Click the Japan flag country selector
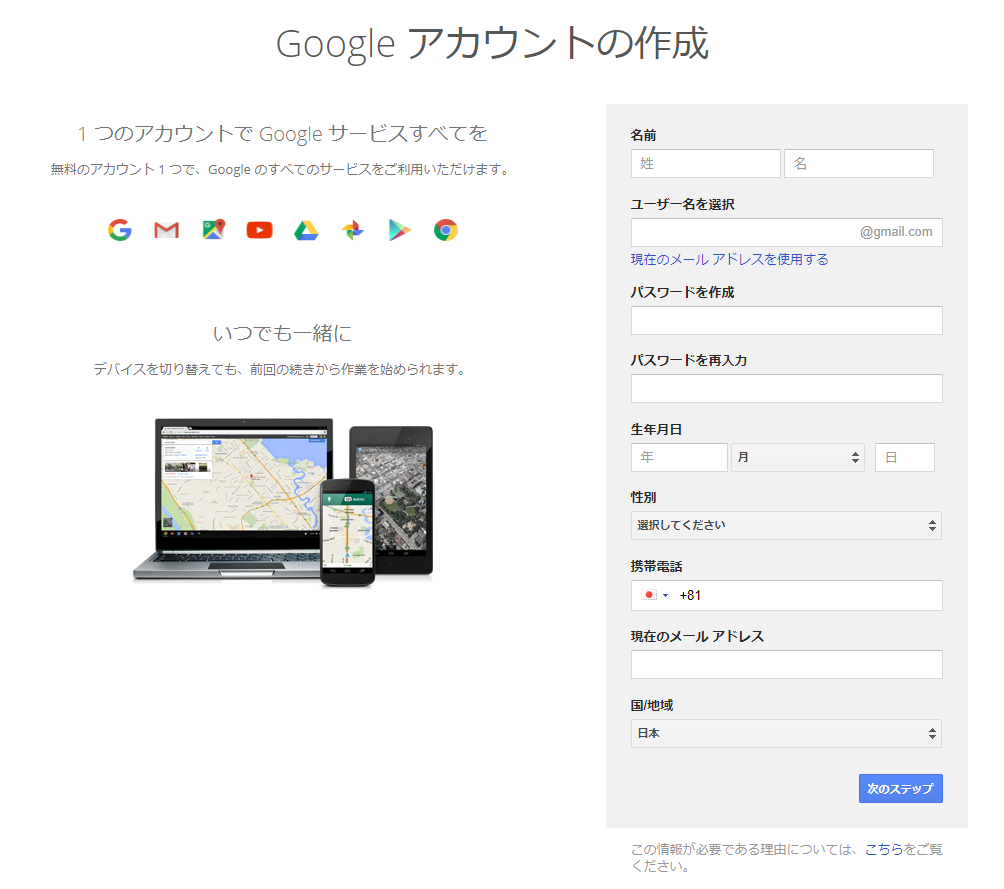Screen dimensions: 1004x889 coord(655,595)
